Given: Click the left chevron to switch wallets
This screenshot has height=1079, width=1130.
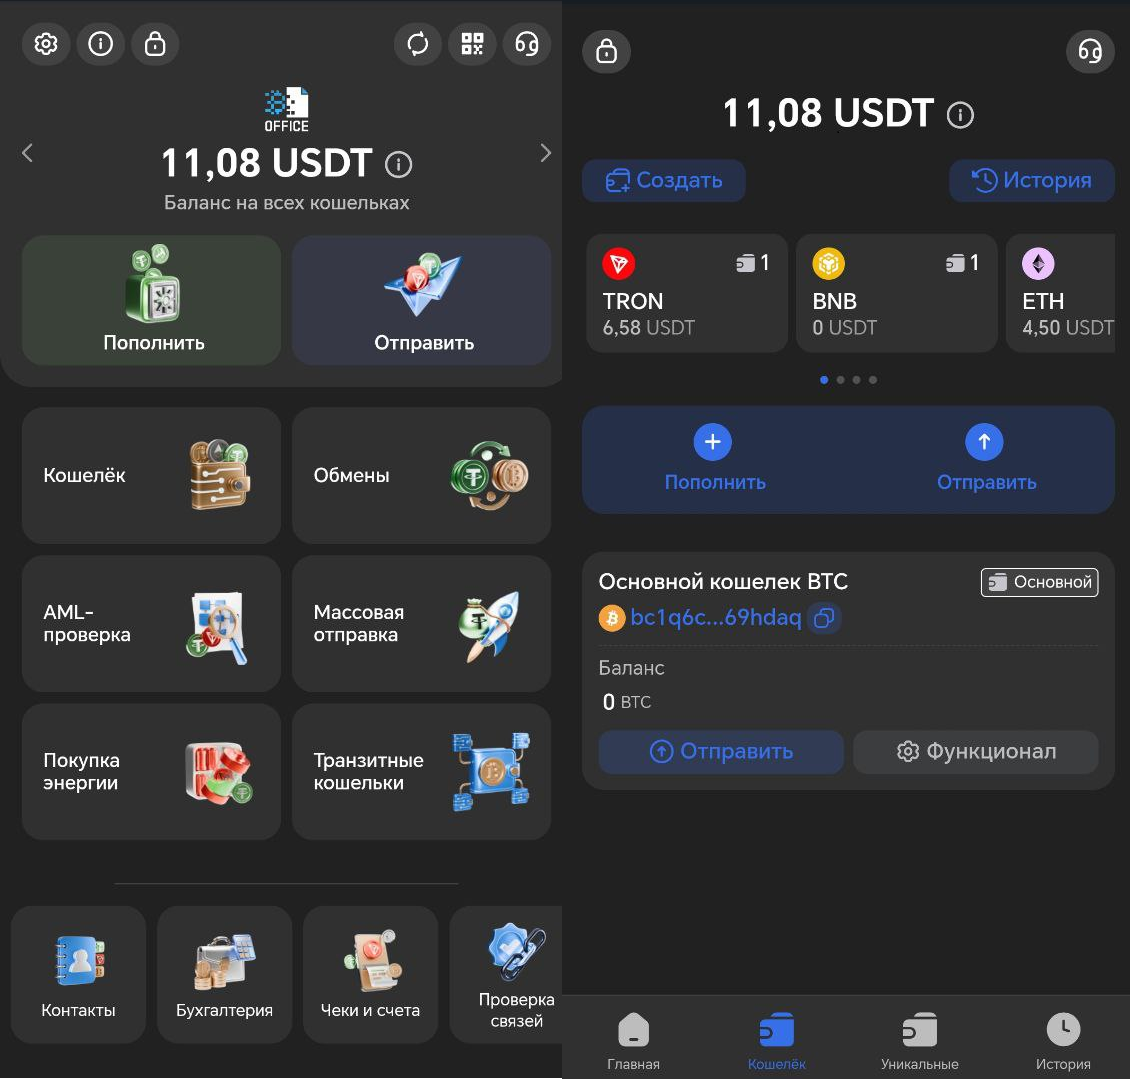Looking at the screenshot, I should click(27, 152).
